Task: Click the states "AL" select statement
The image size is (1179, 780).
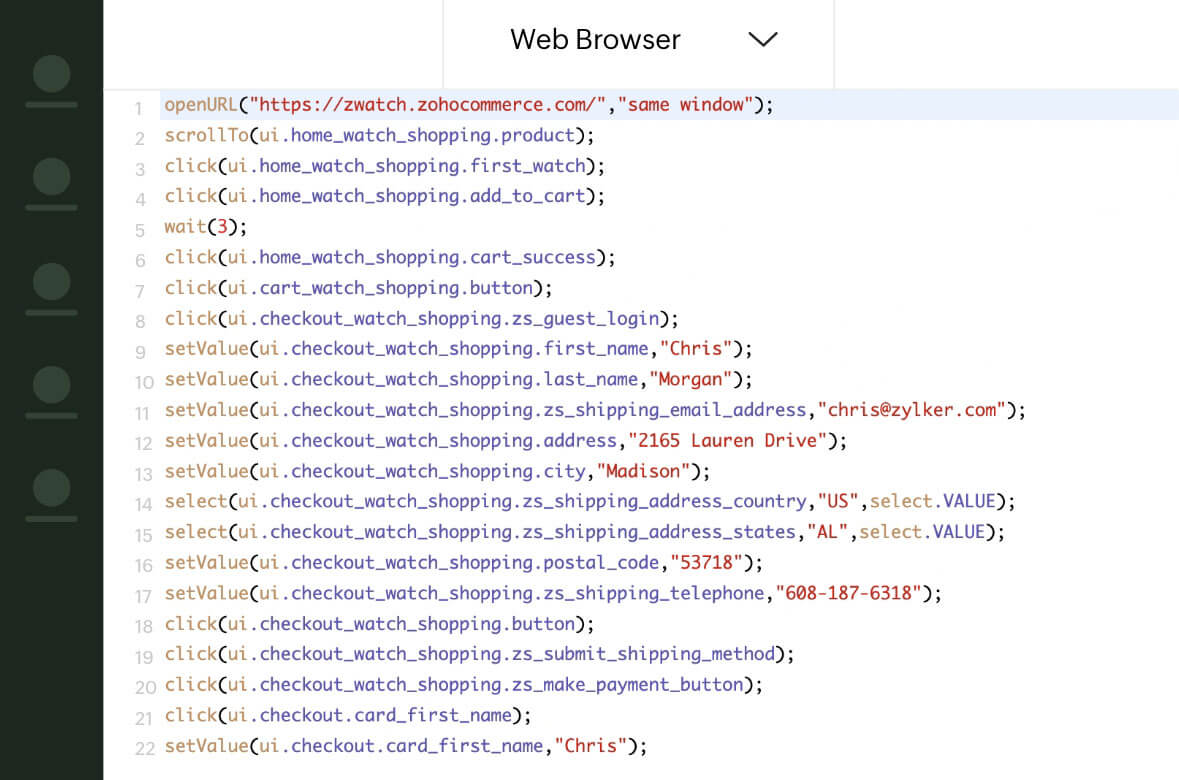Action: coord(584,532)
